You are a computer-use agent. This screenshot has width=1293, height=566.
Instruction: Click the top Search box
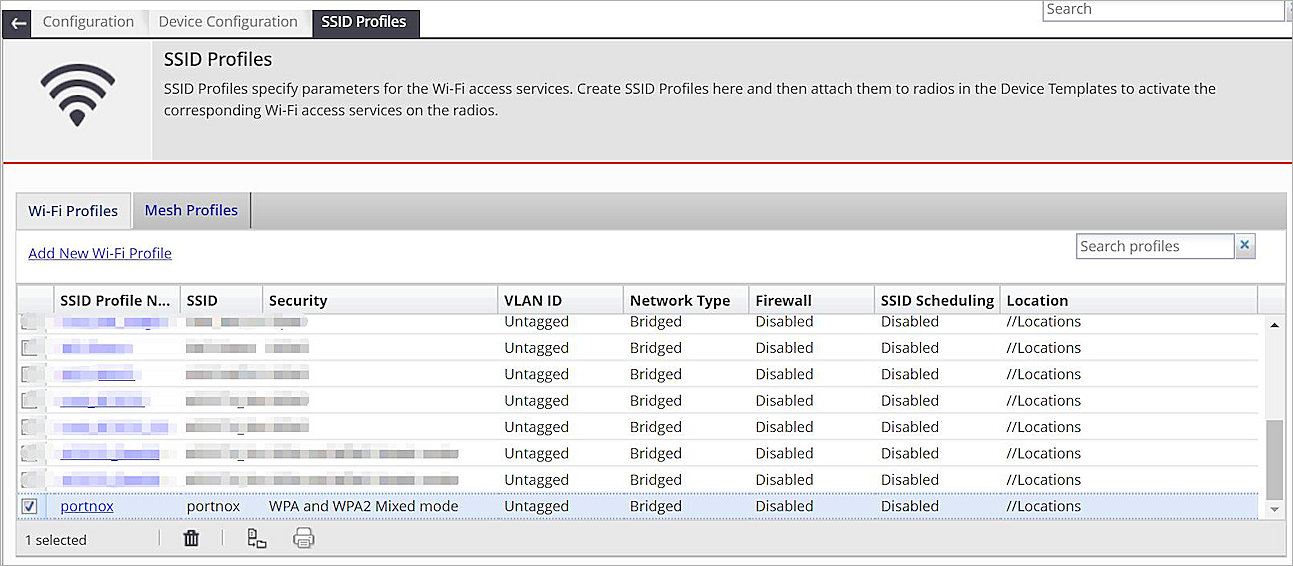[x=1162, y=10]
